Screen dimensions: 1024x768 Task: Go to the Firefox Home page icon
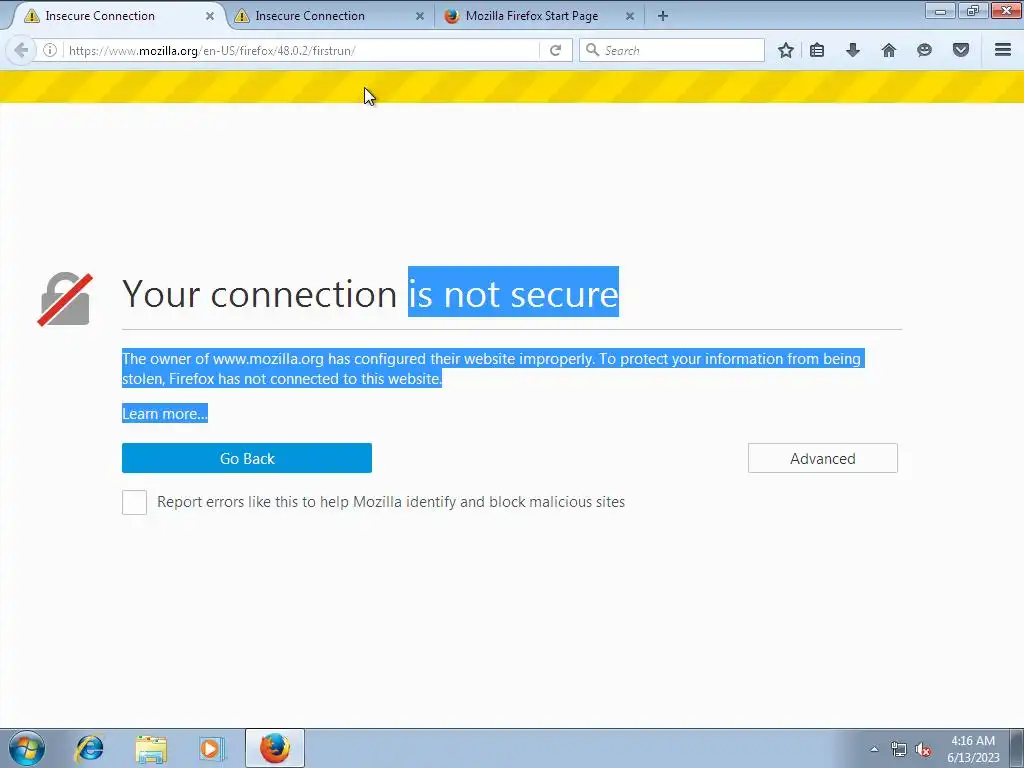click(889, 50)
